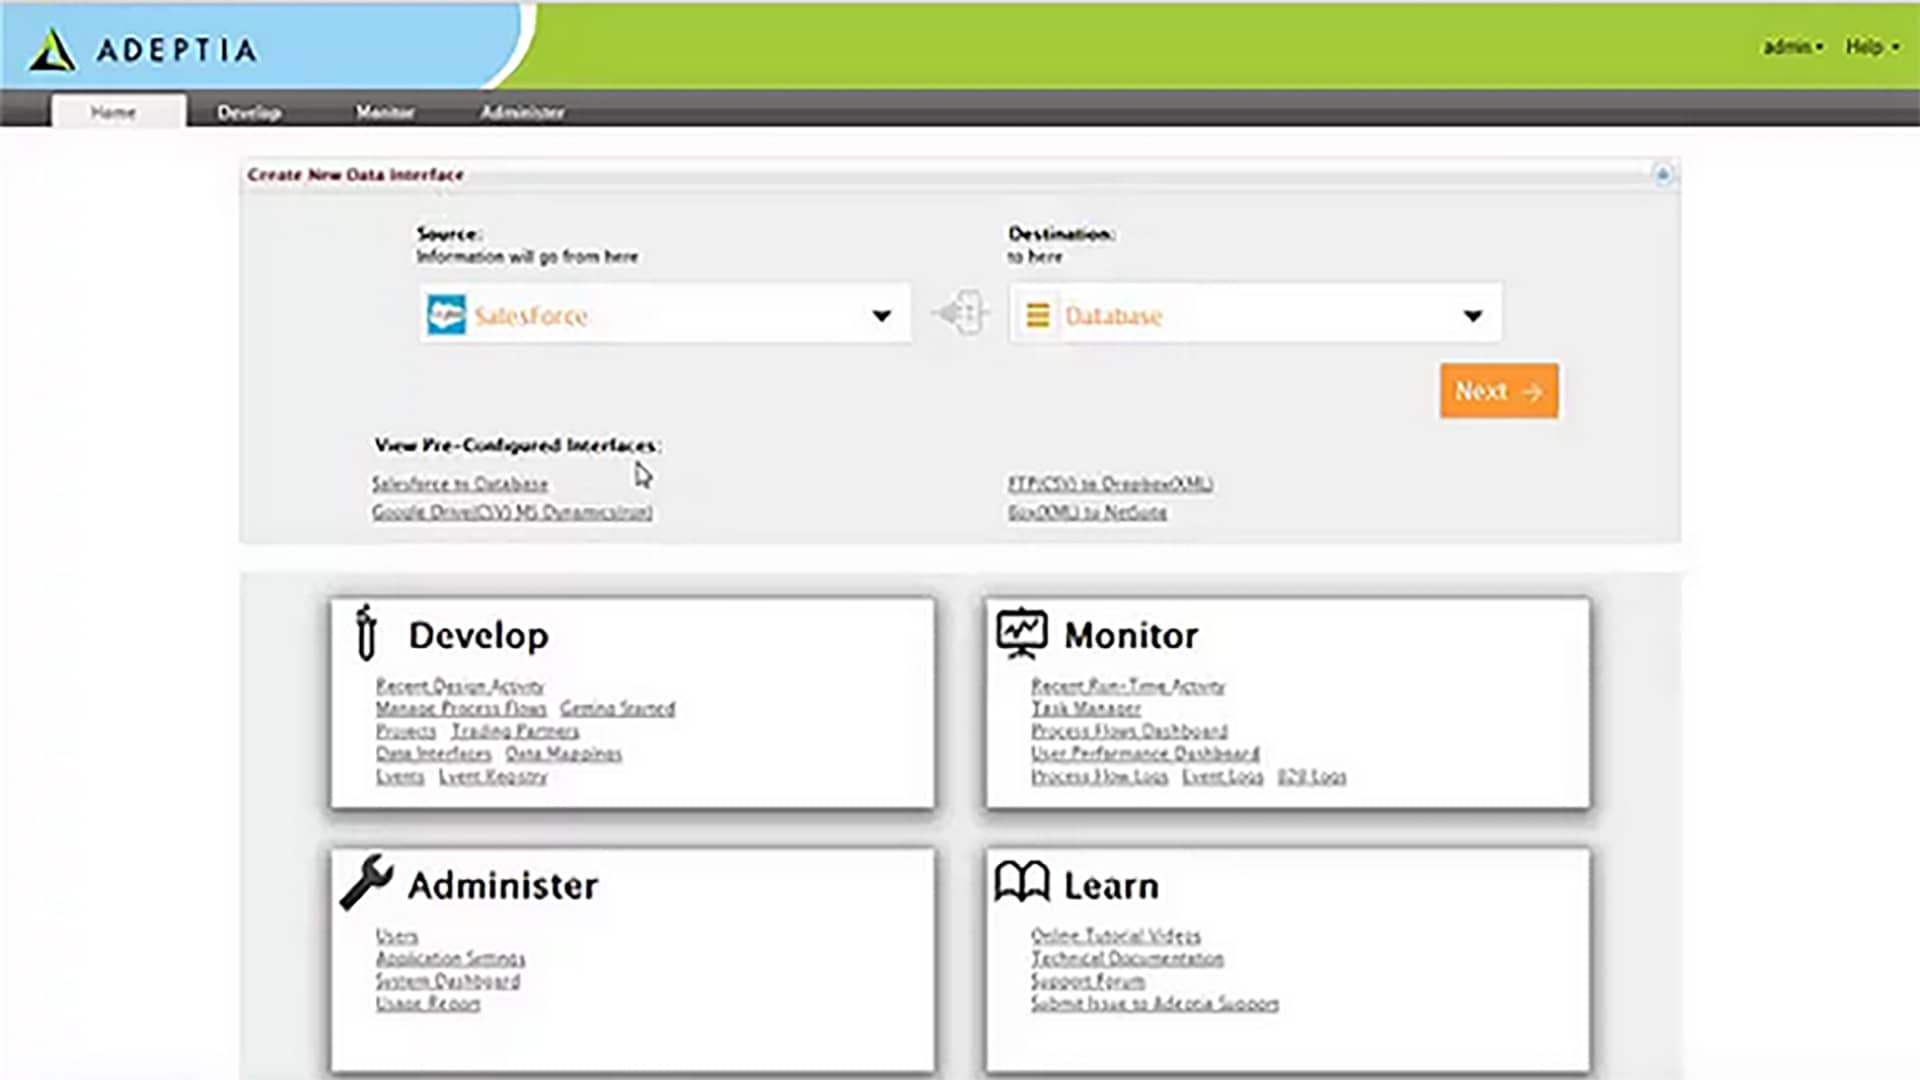Expand the admin user menu
Screen dimensions: 1920x1080
click(1793, 47)
